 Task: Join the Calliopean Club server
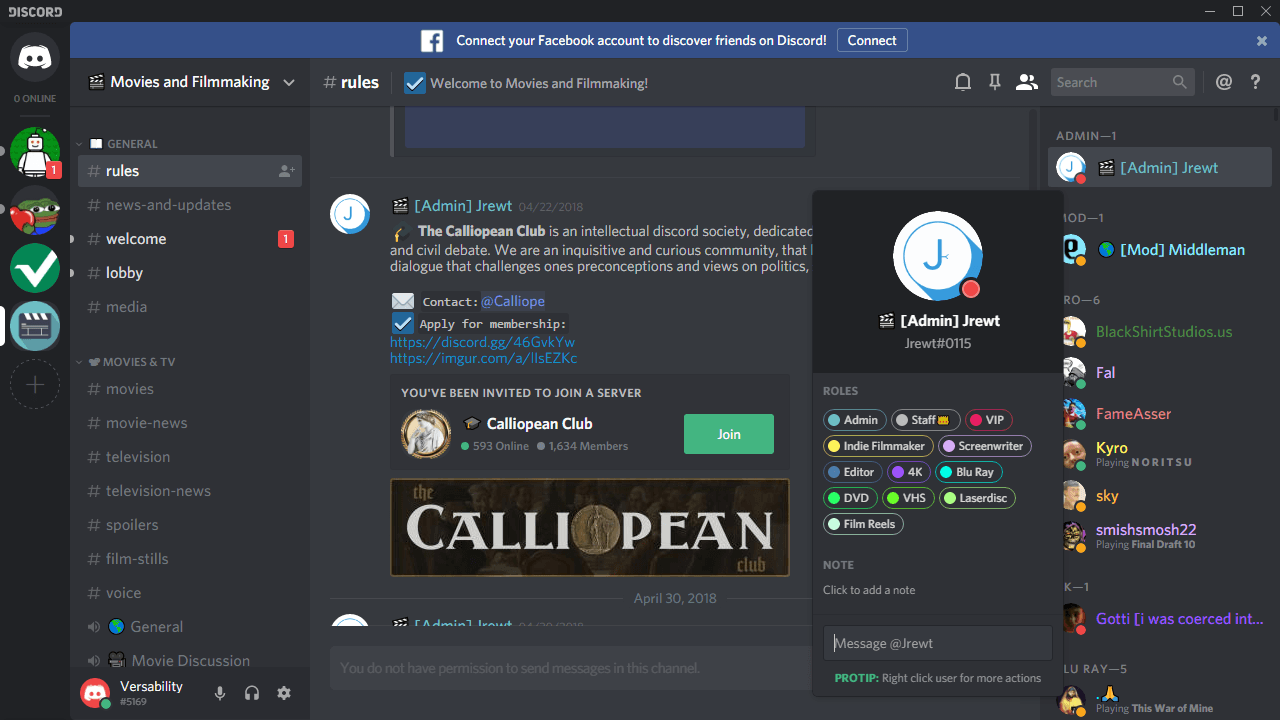click(728, 433)
